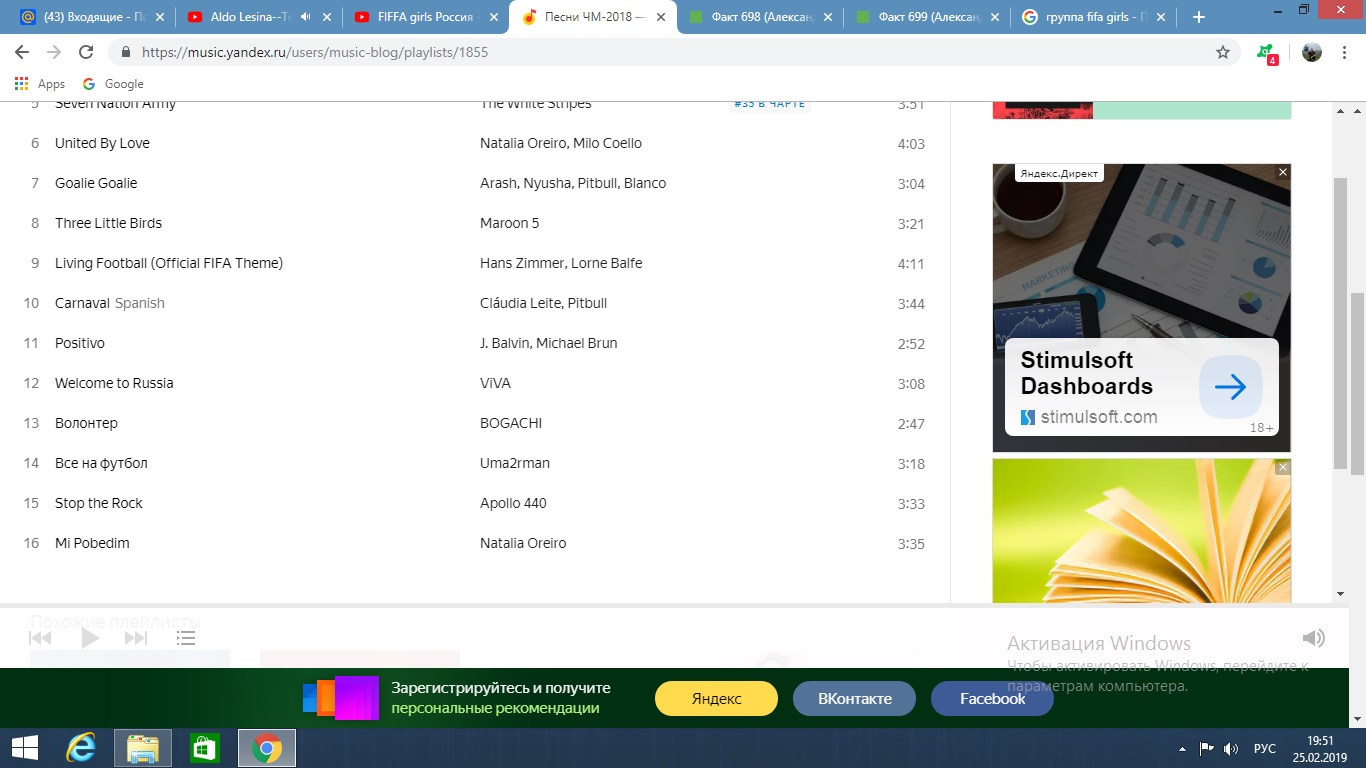Select track Все на футбол
This screenshot has width=1366, height=768.
click(x=101, y=463)
